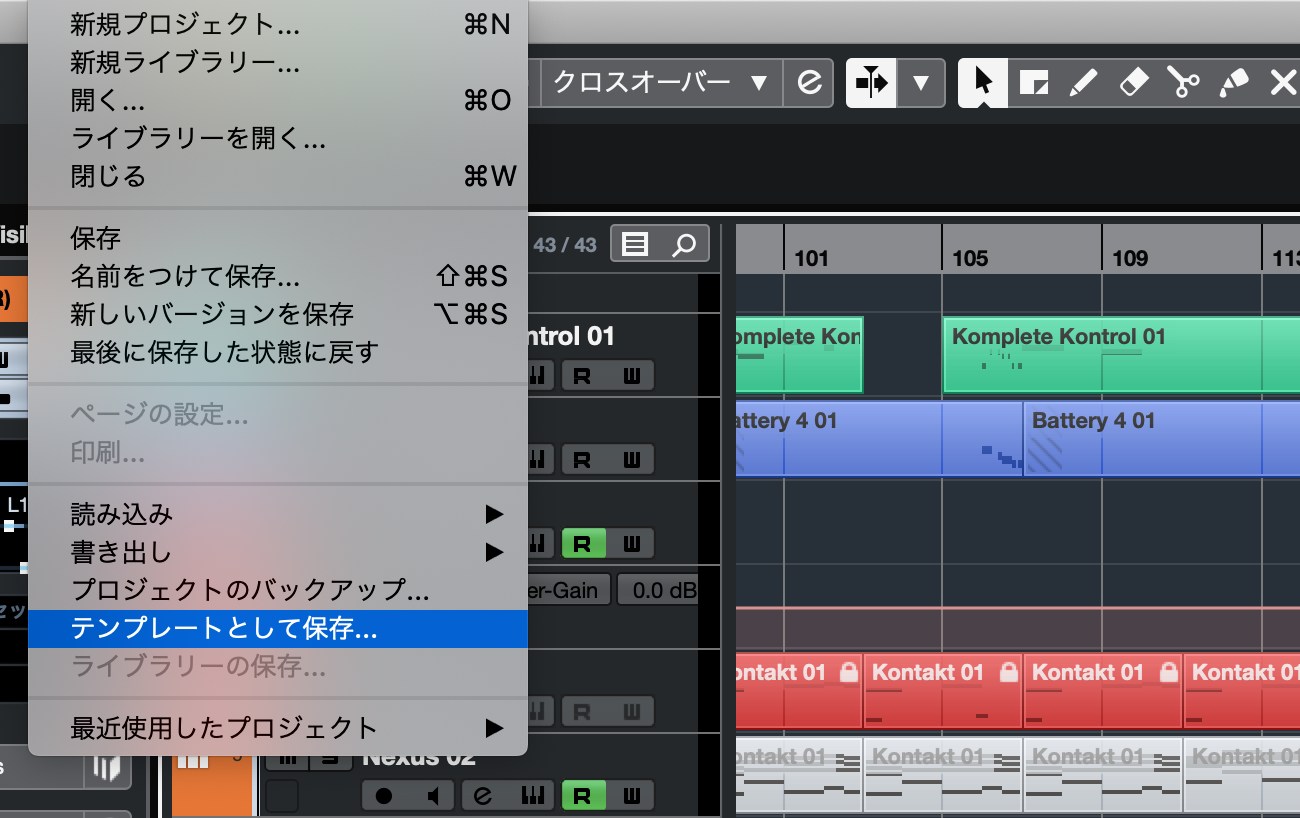This screenshot has width=1300, height=818.
Task: Activate the Glue tool
Action: (x=1233, y=82)
